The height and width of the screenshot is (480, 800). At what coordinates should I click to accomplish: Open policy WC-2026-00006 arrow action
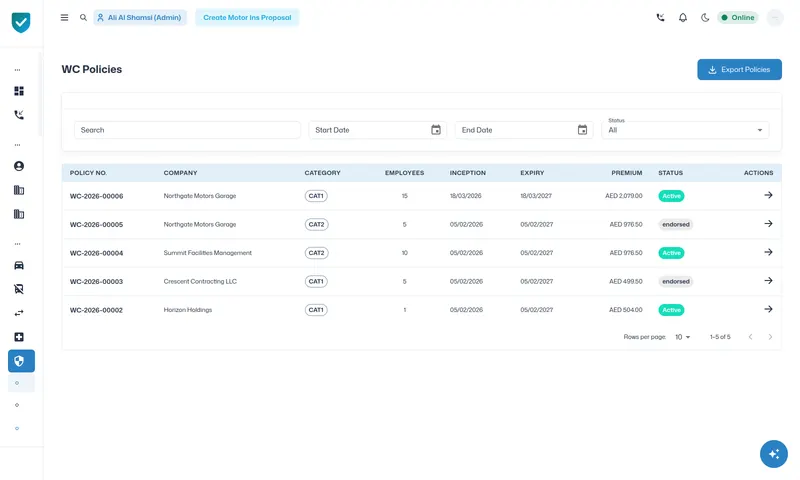tap(768, 195)
